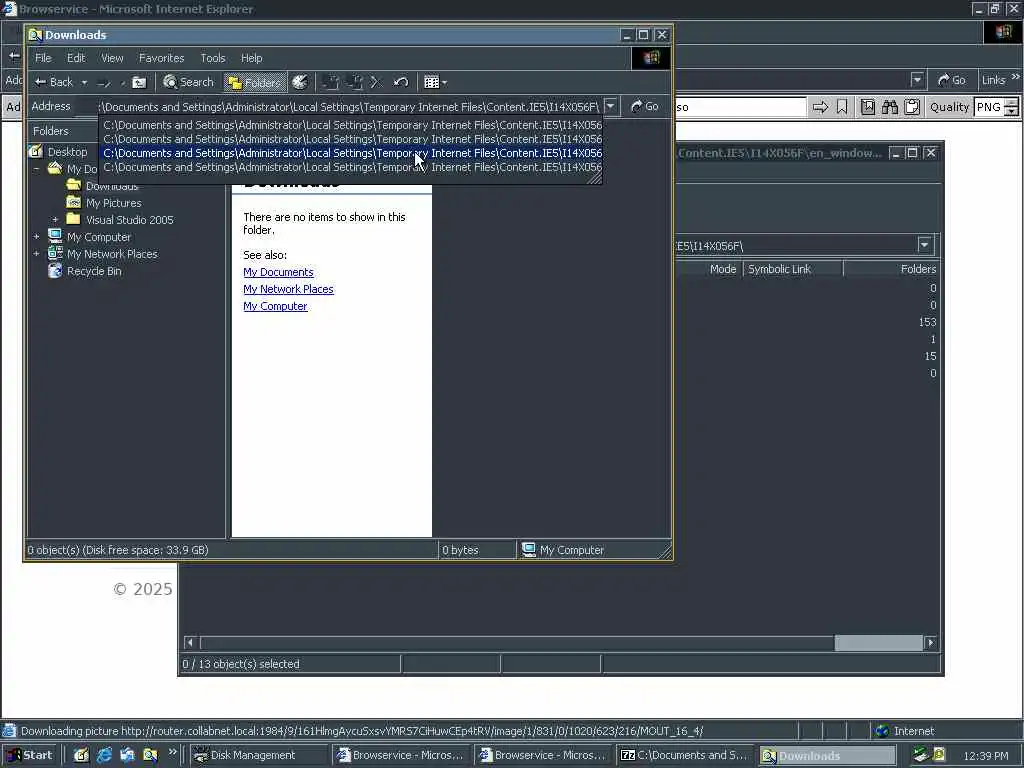Open the Search pane in Downloads

189,82
